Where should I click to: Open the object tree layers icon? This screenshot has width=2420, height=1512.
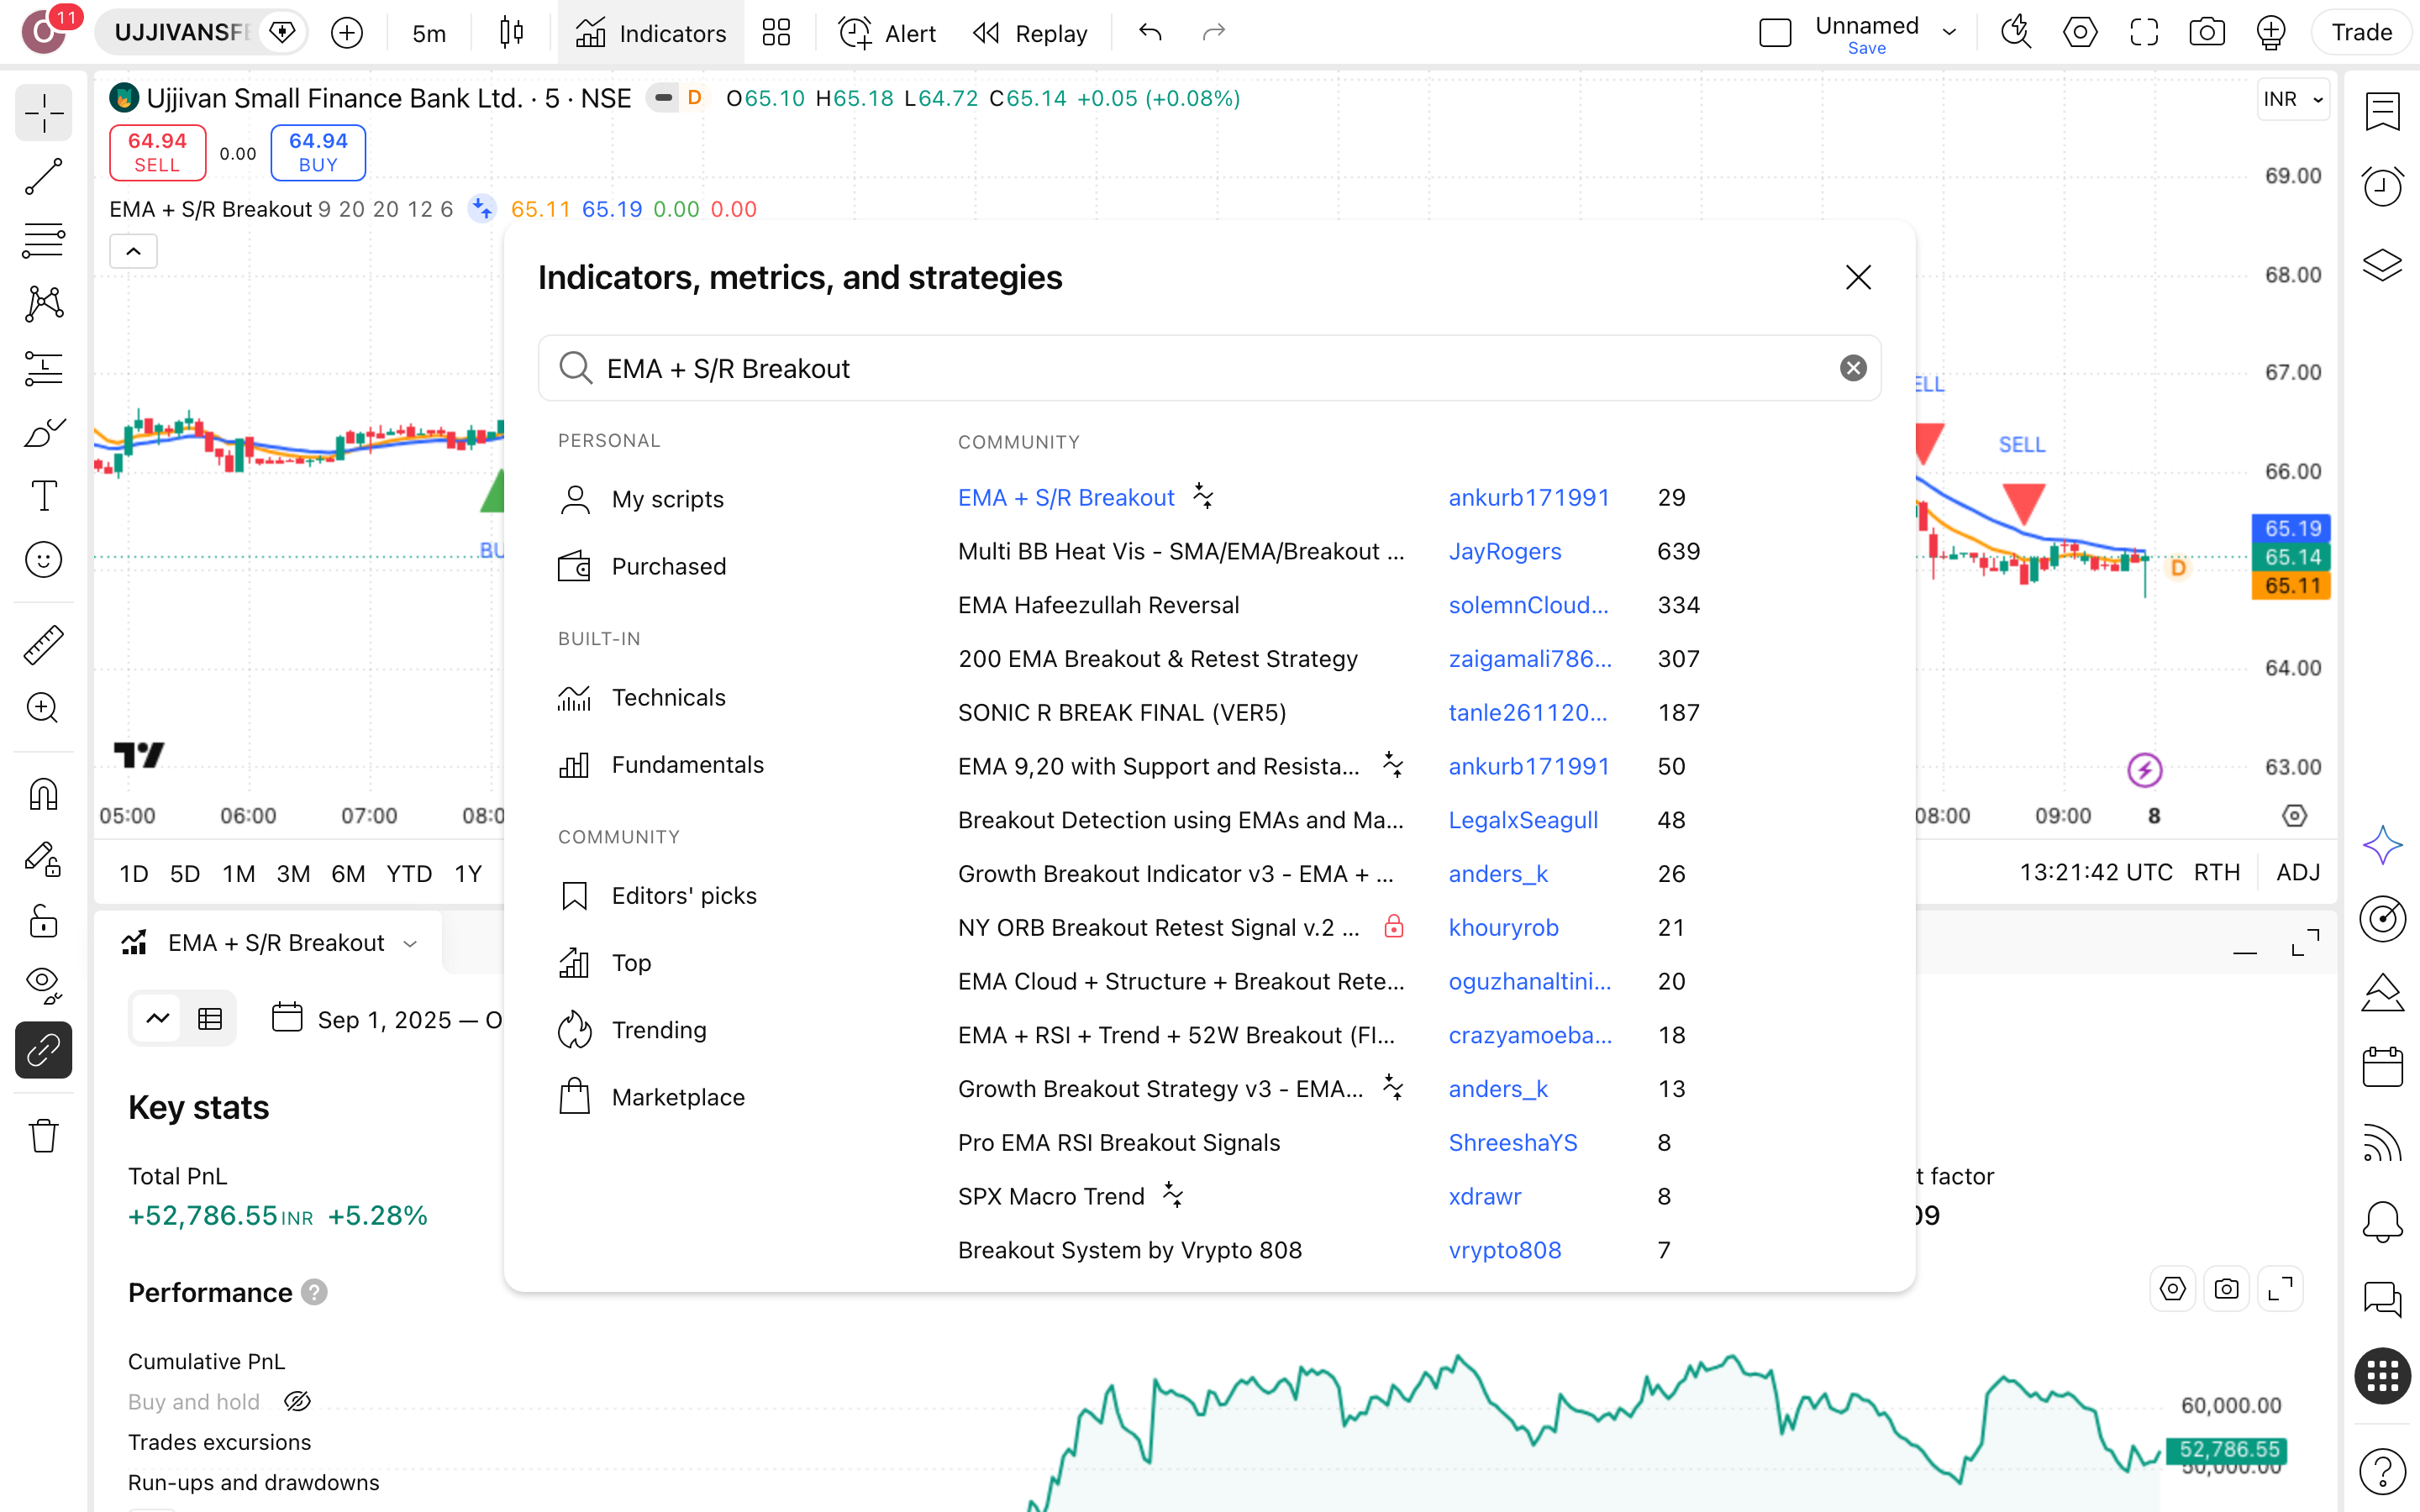(2382, 264)
